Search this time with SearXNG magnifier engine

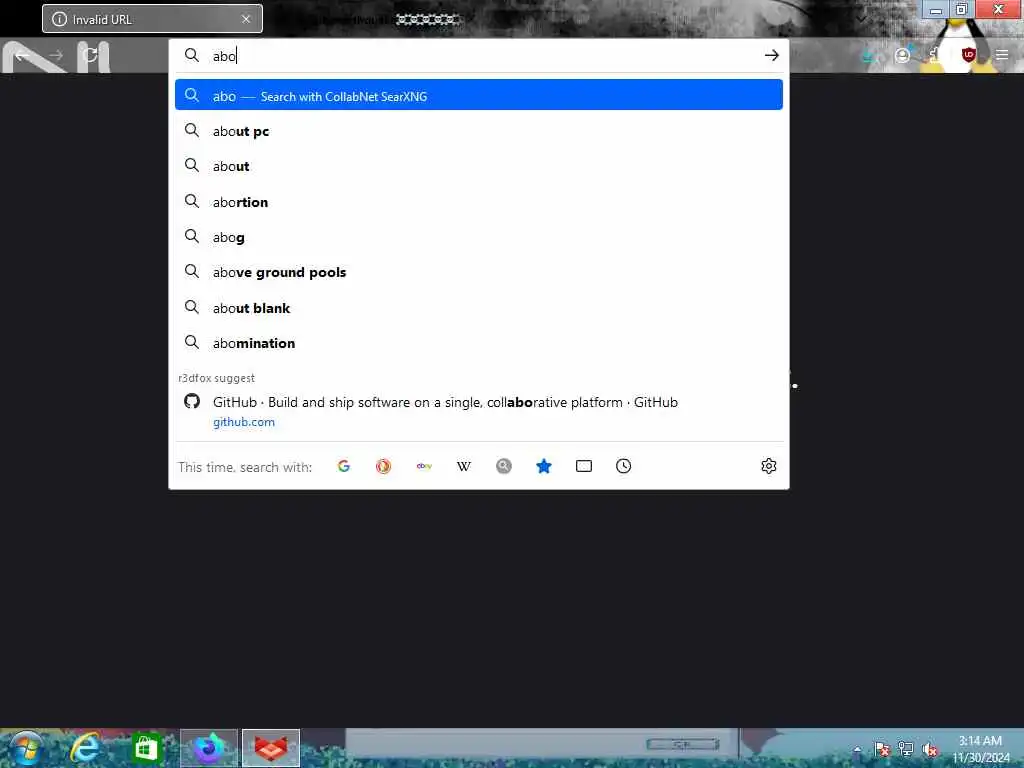point(504,466)
